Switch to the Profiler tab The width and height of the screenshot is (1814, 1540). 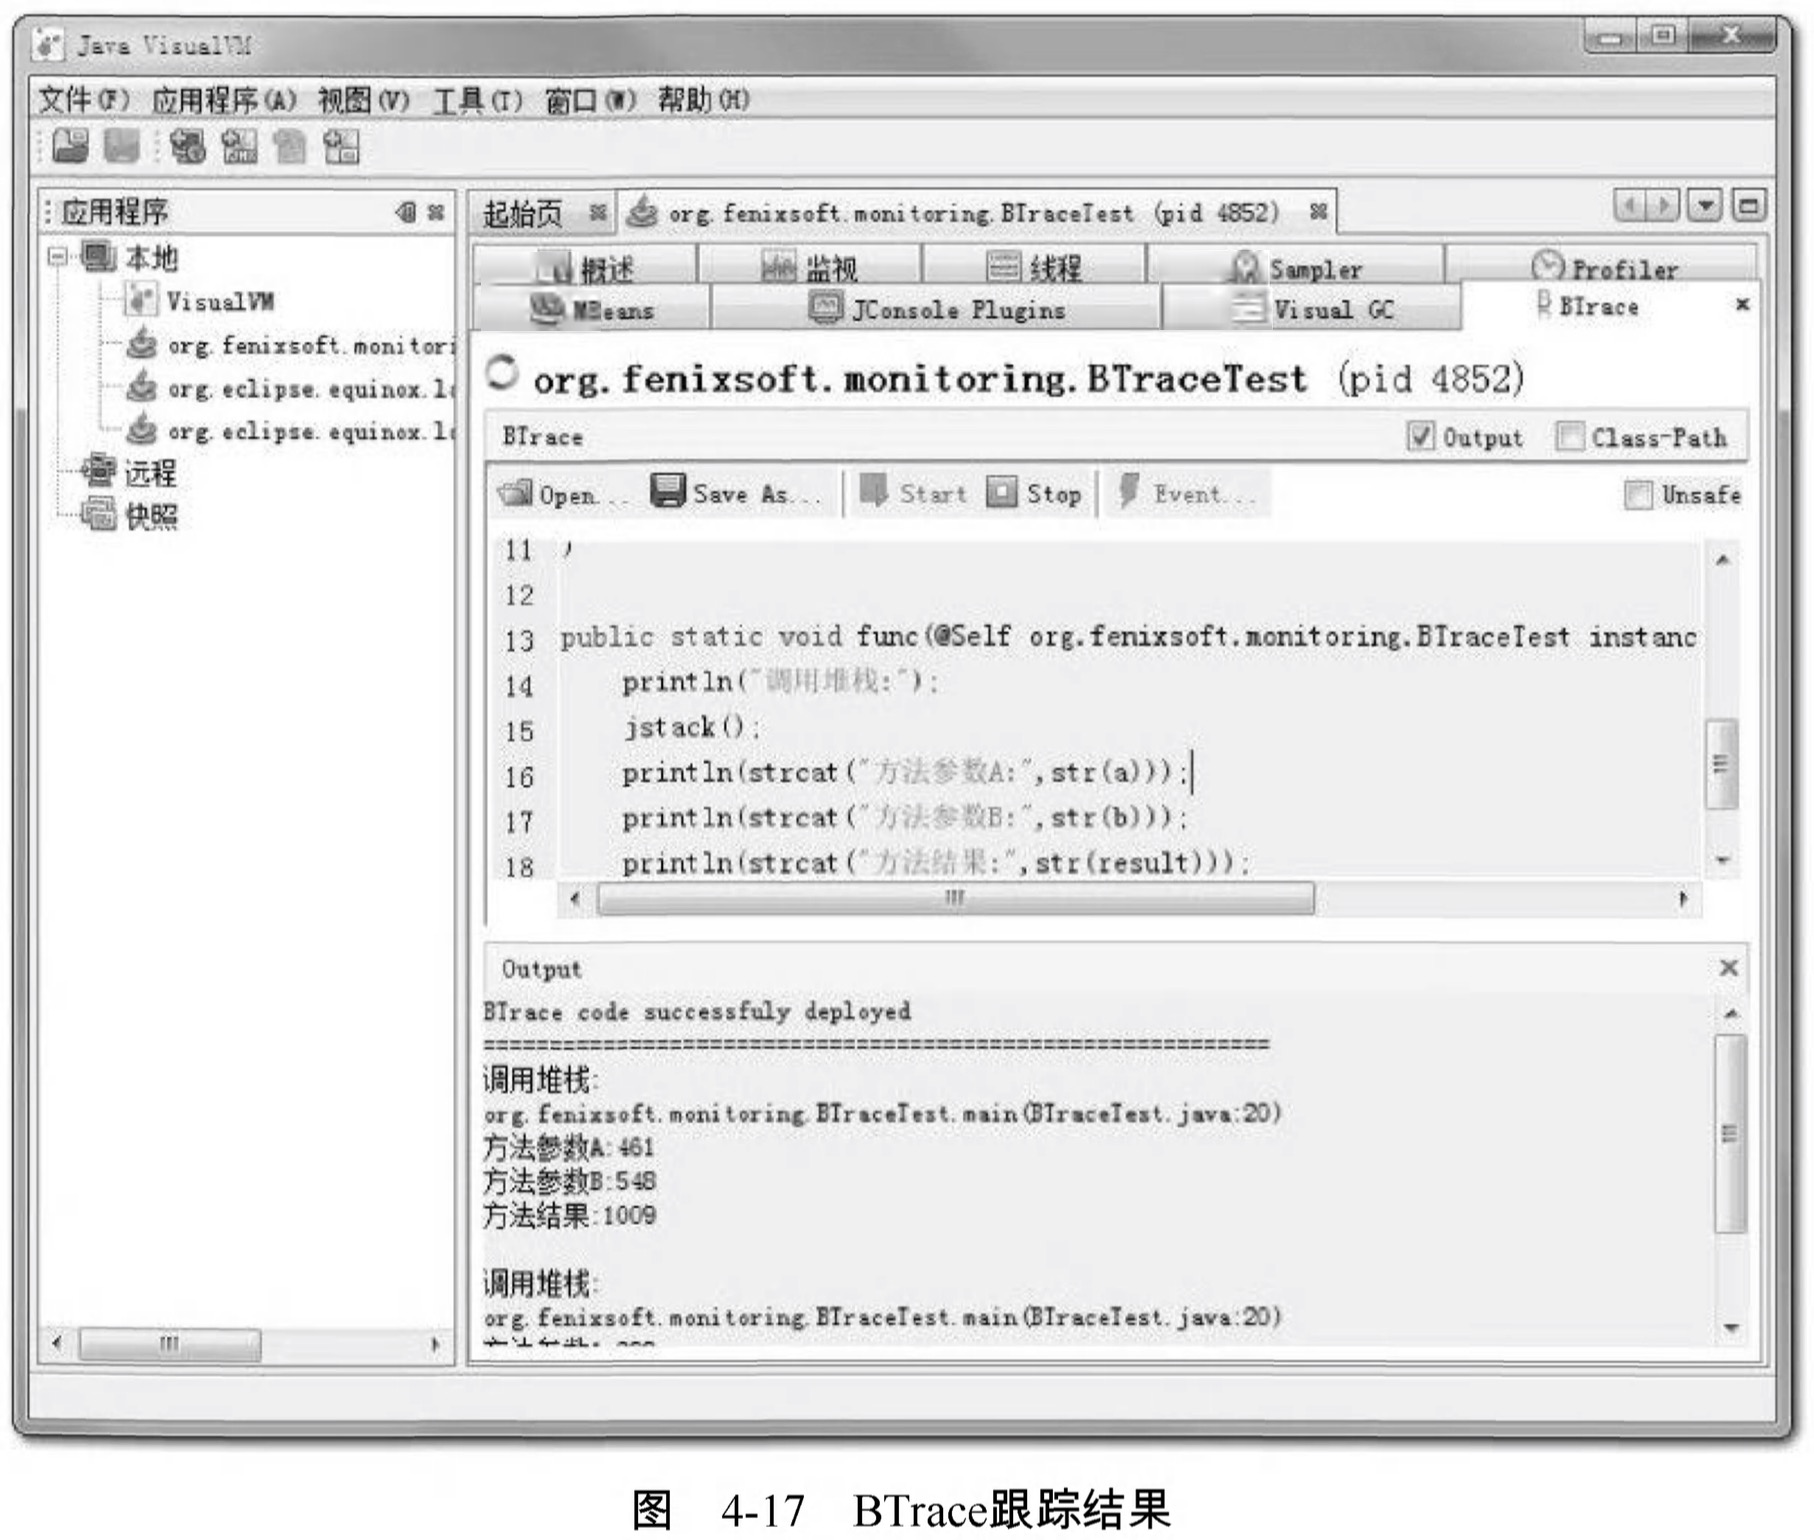tap(1602, 267)
